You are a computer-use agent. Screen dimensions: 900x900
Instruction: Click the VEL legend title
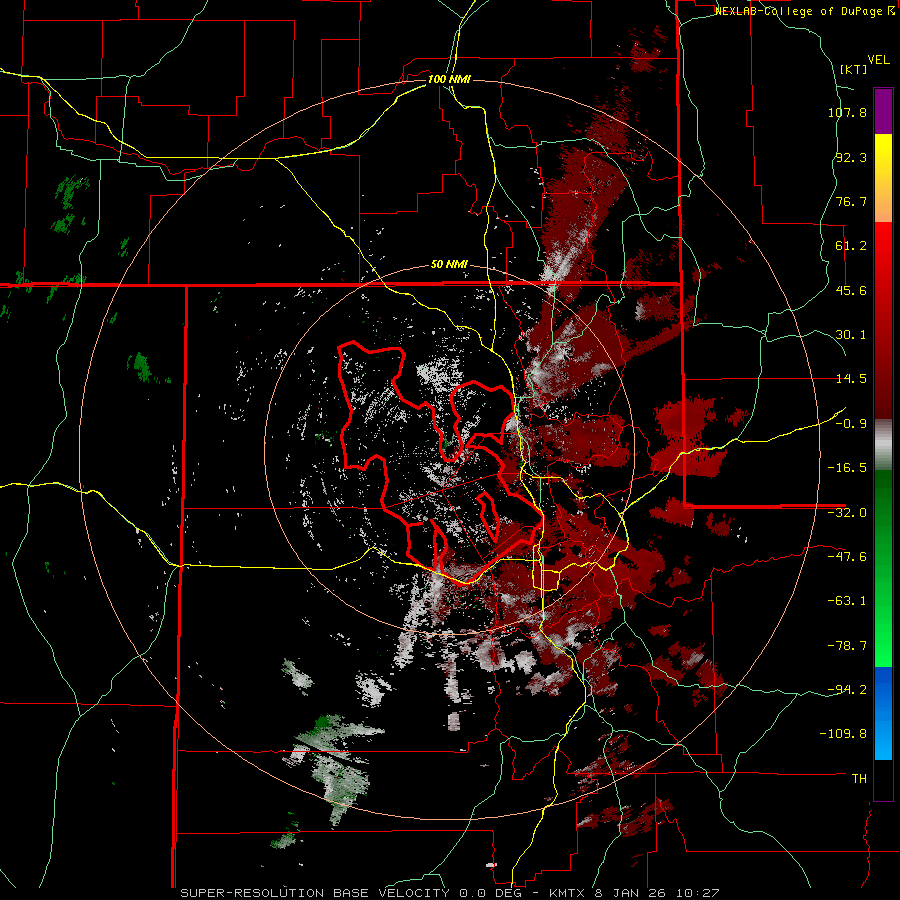coord(878,60)
